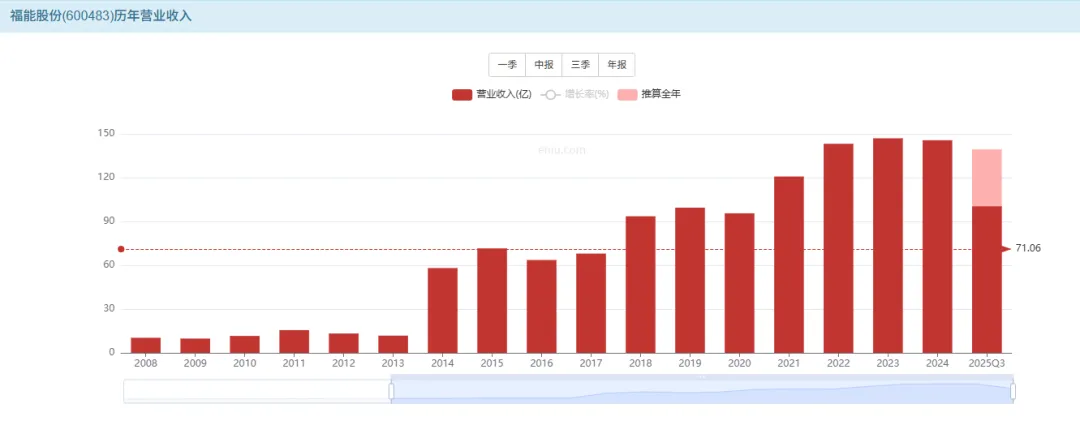Click the 2020 revenue bar
The width and height of the screenshot is (1080, 421).
tap(739, 283)
